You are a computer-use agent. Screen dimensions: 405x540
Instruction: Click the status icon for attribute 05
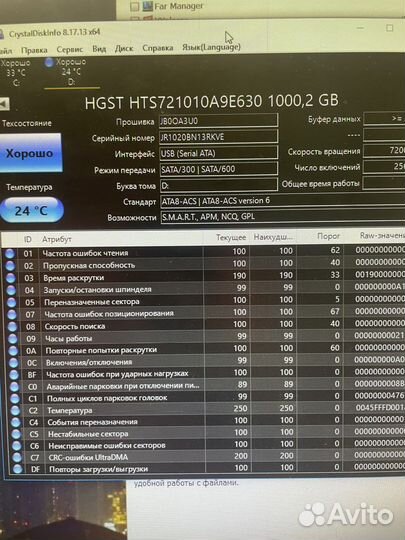11,302
